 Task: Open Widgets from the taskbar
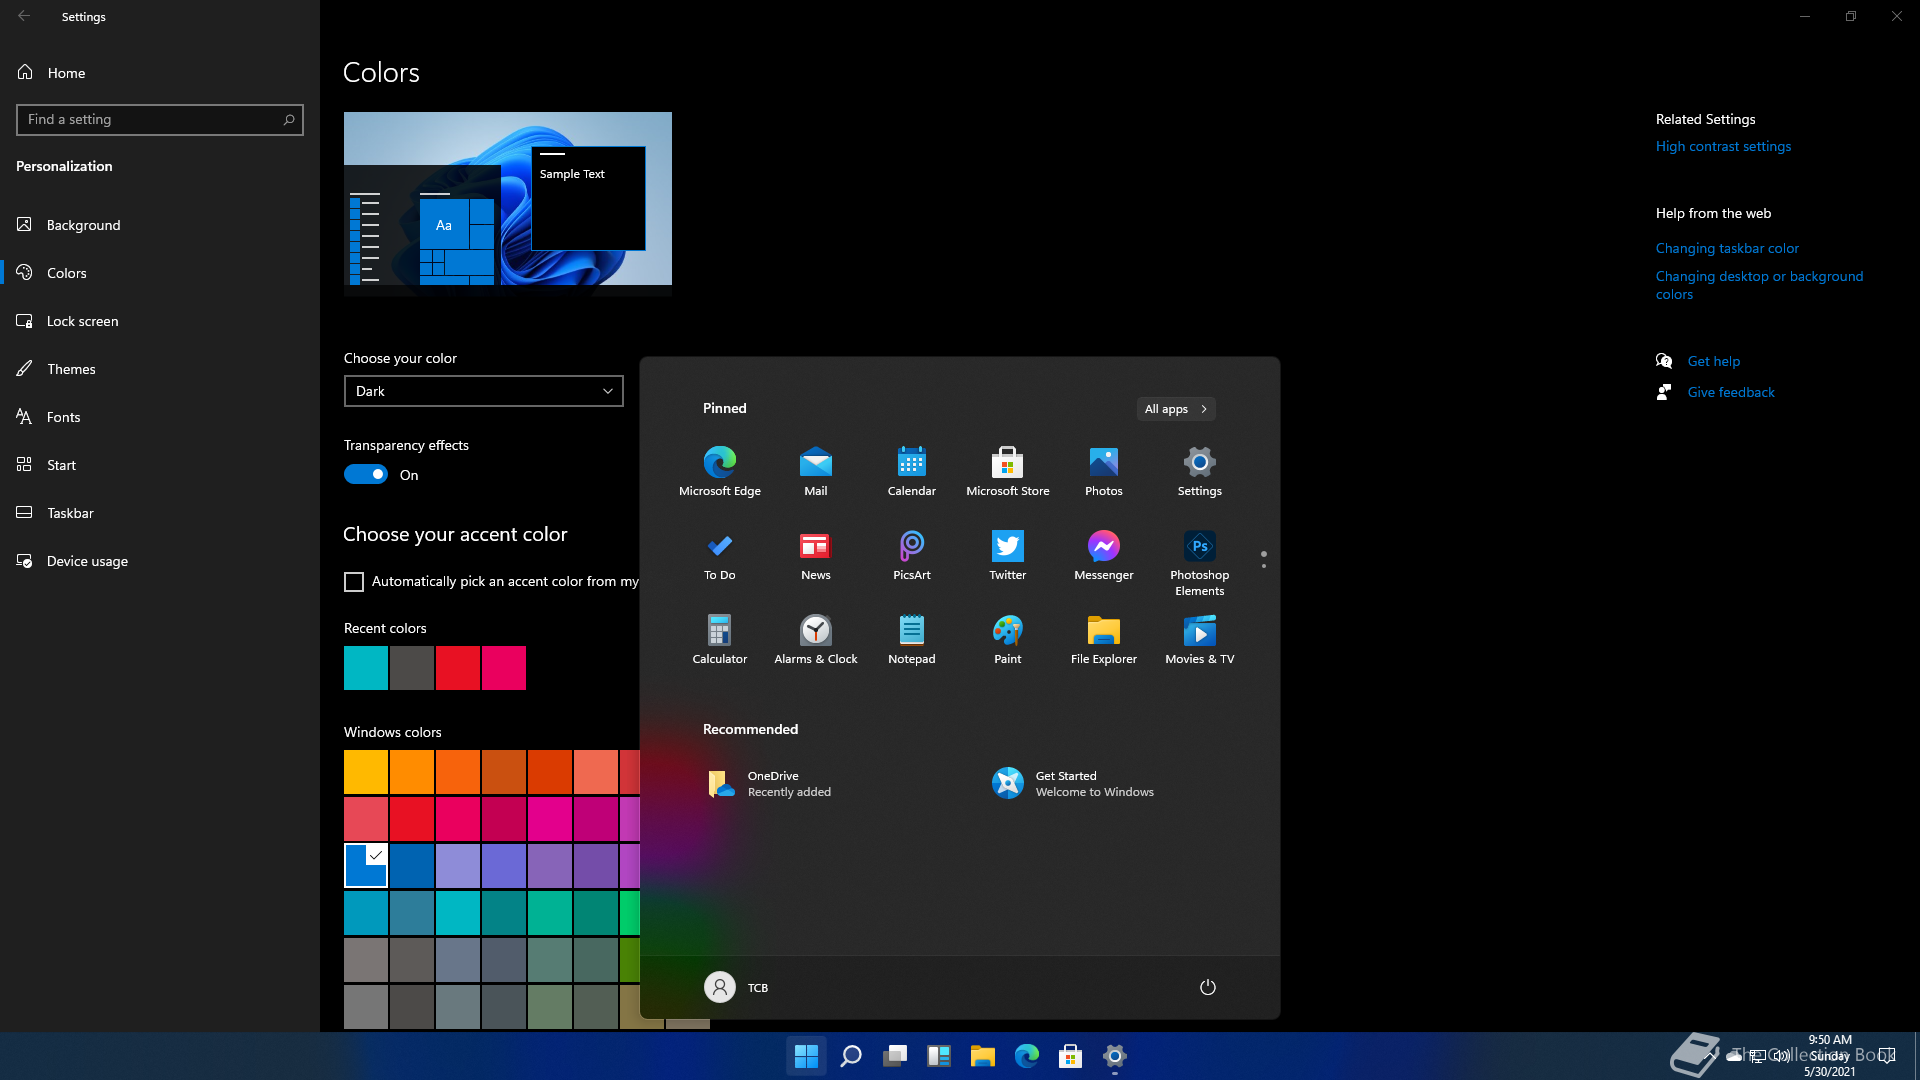tap(939, 1056)
